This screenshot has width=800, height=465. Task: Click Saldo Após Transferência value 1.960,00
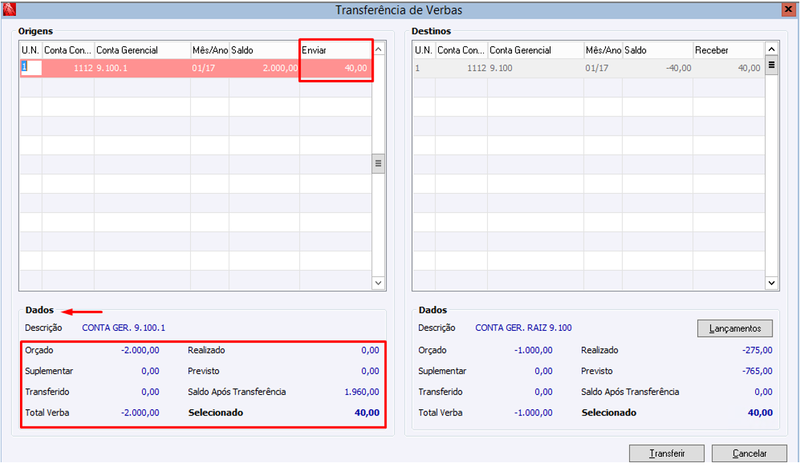(362, 392)
